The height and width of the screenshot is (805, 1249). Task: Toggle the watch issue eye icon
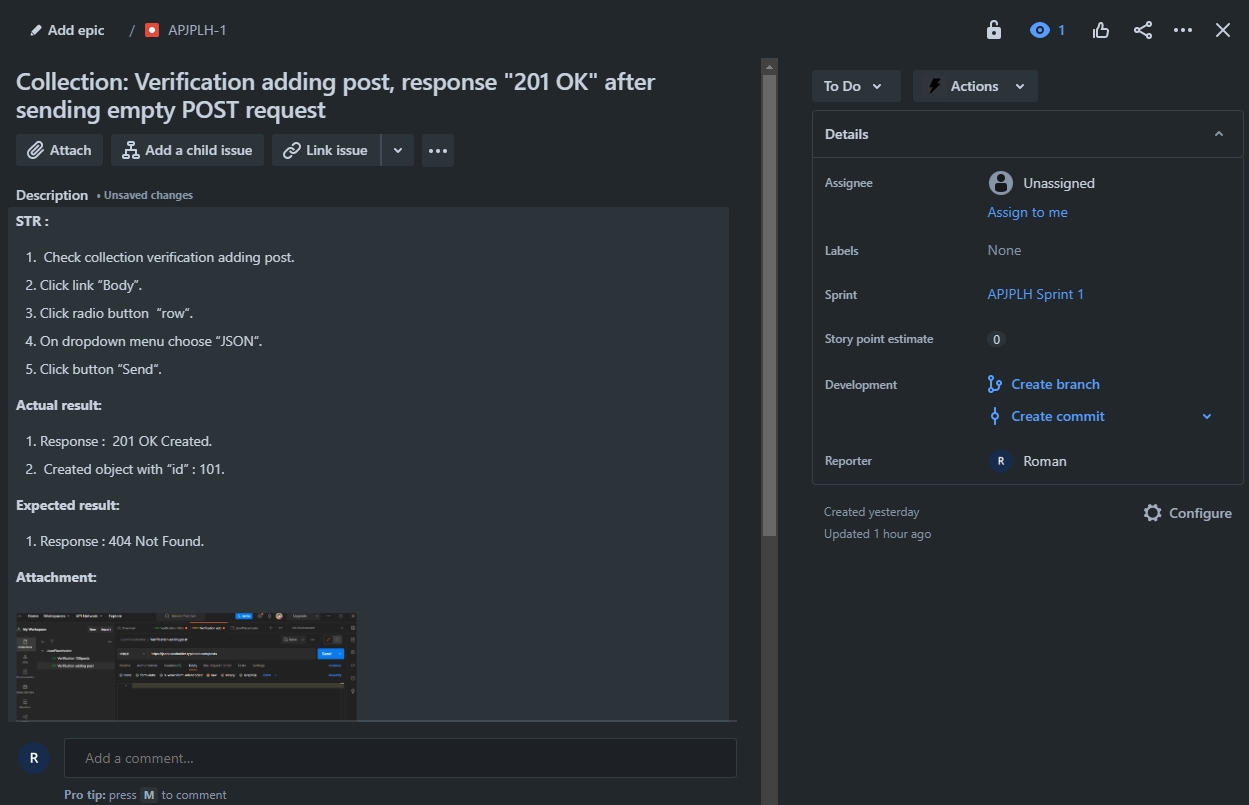pyautogui.click(x=1040, y=30)
